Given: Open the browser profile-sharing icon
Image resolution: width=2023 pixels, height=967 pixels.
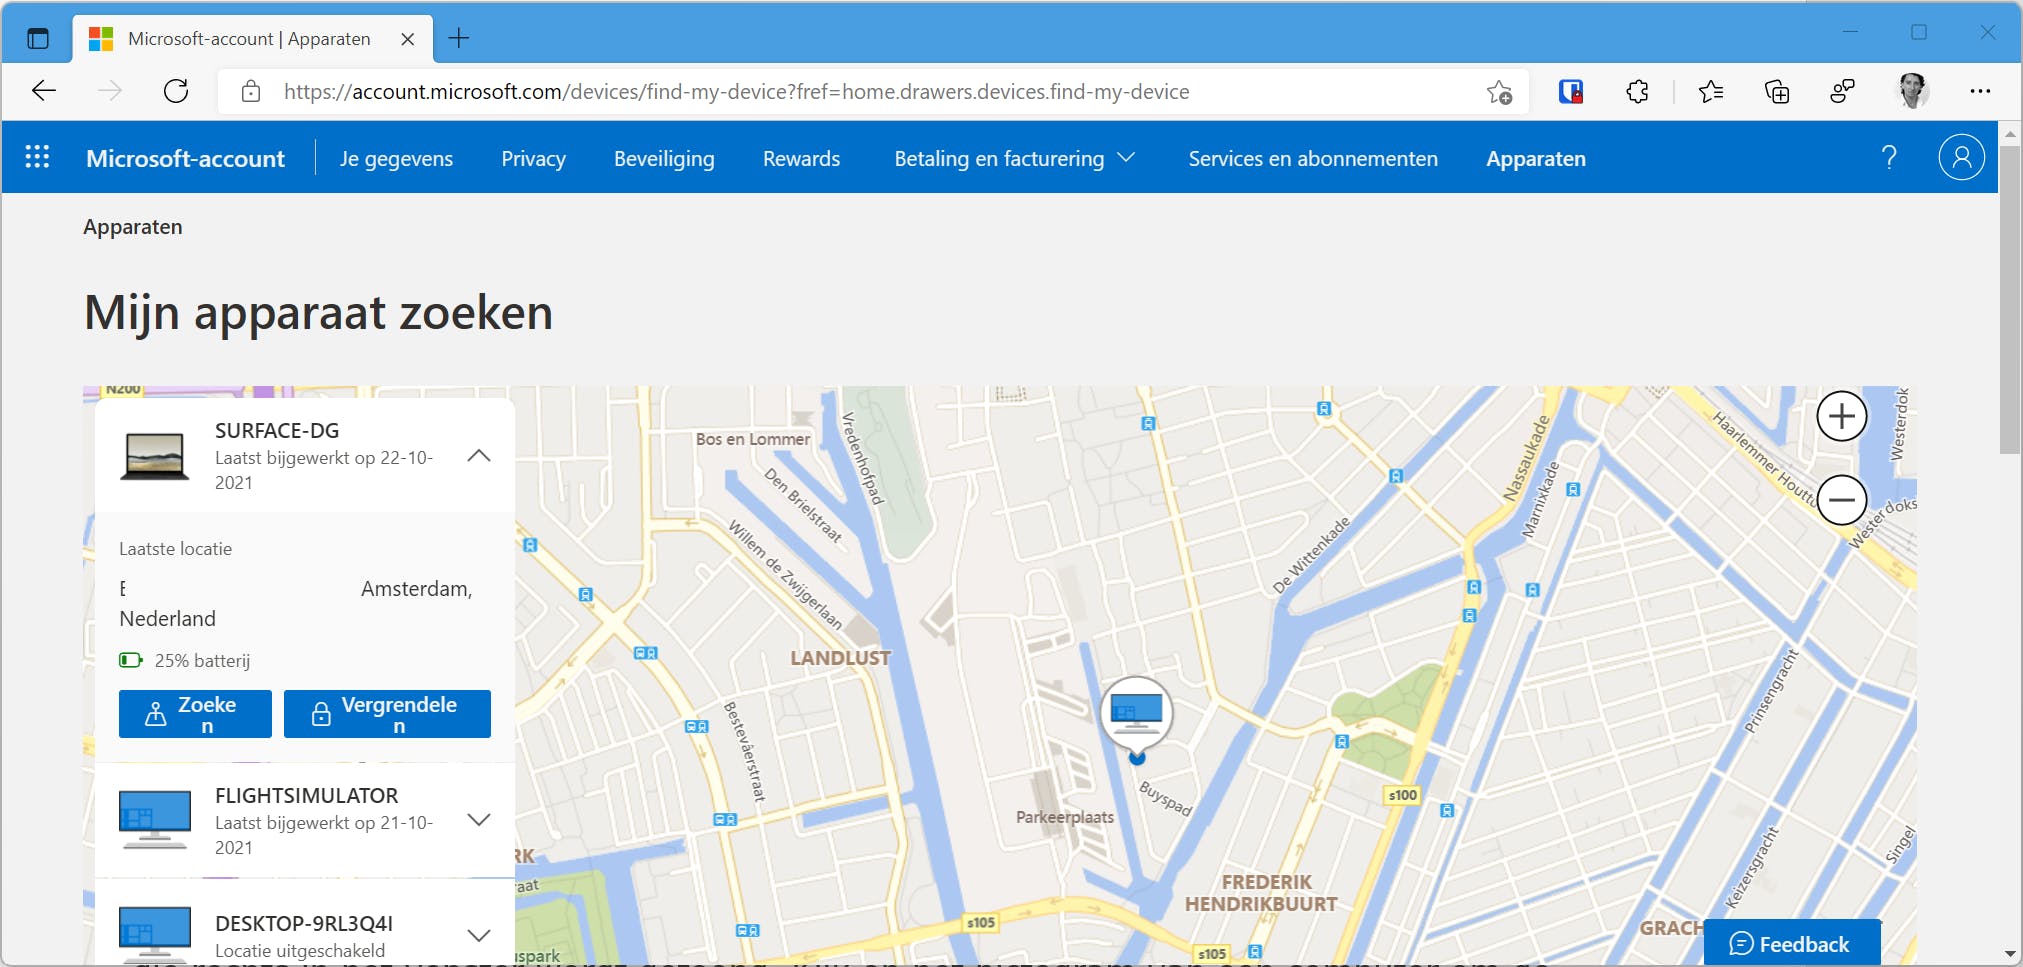Looking at the screenshot, I should (x=1842, y=92).
